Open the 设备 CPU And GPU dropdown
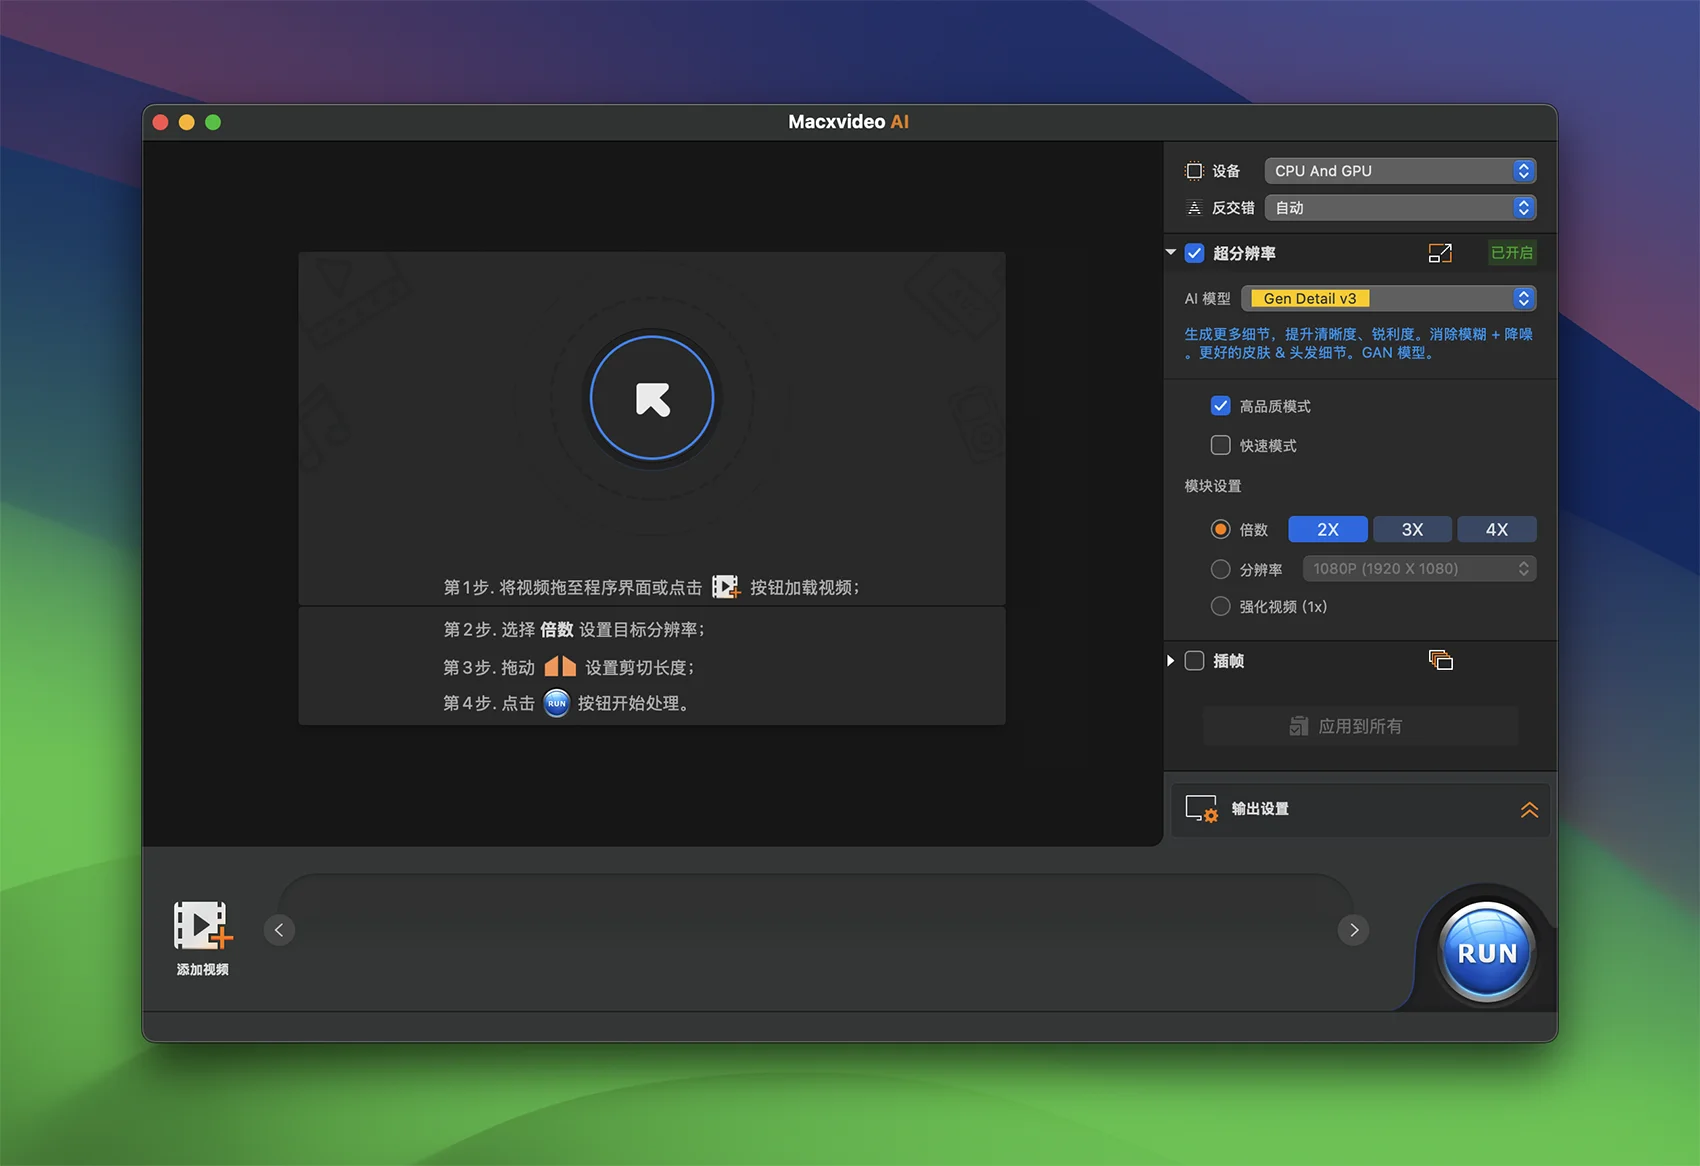 coord(1400,171)
